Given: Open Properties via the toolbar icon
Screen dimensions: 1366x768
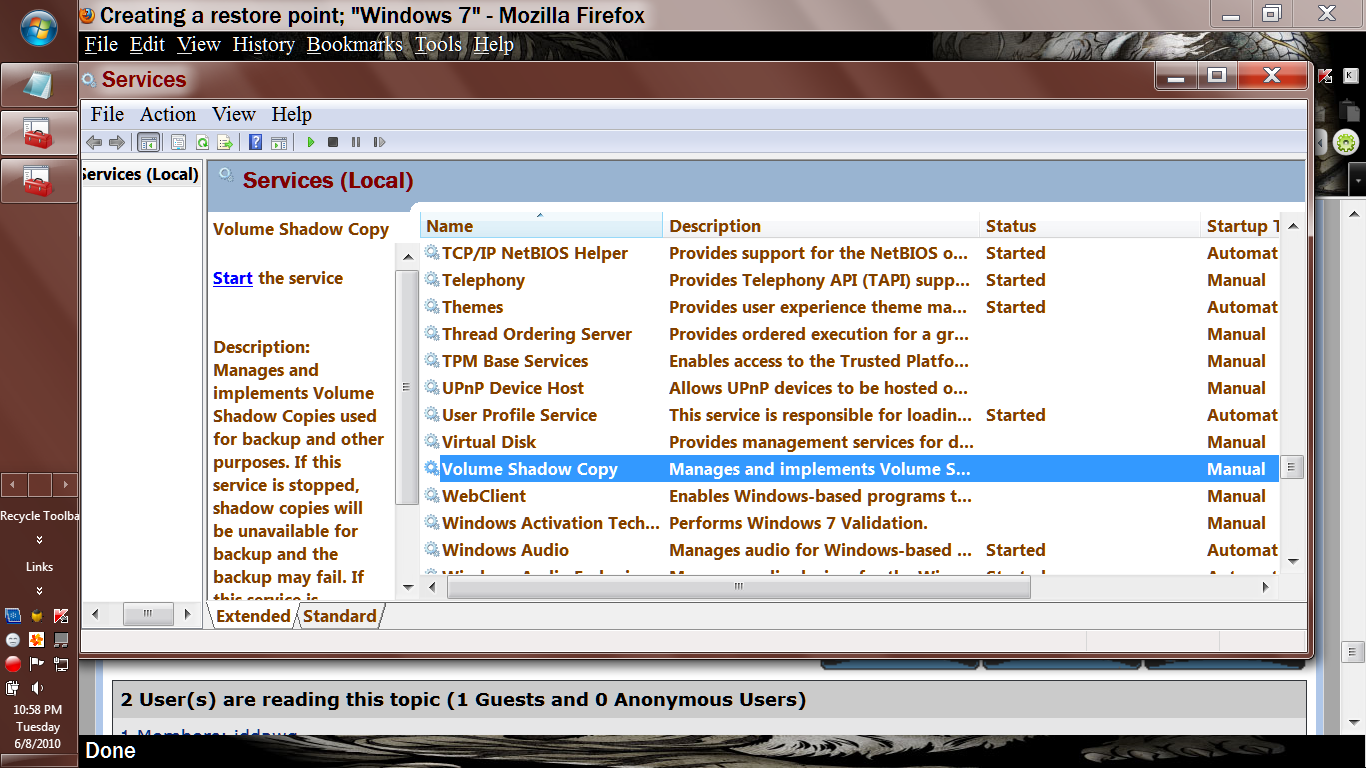Looking at the screenshot, I should (x=178, y=142).
